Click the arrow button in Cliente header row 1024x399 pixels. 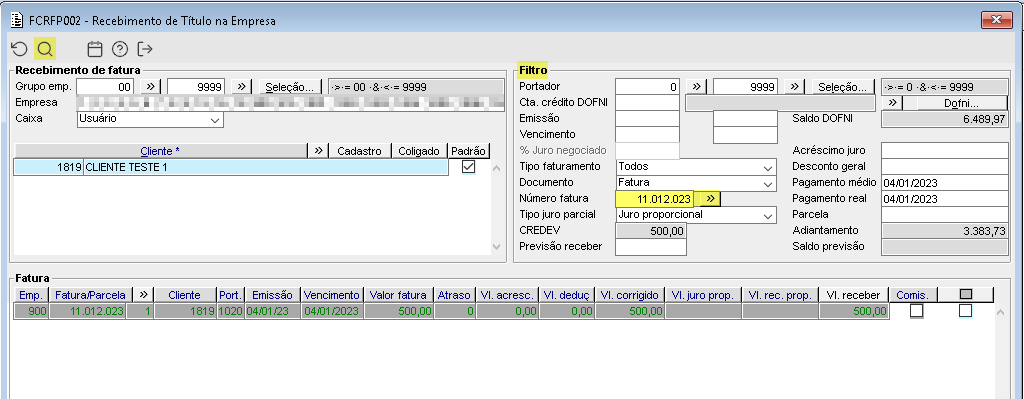[x=318, y=151]
